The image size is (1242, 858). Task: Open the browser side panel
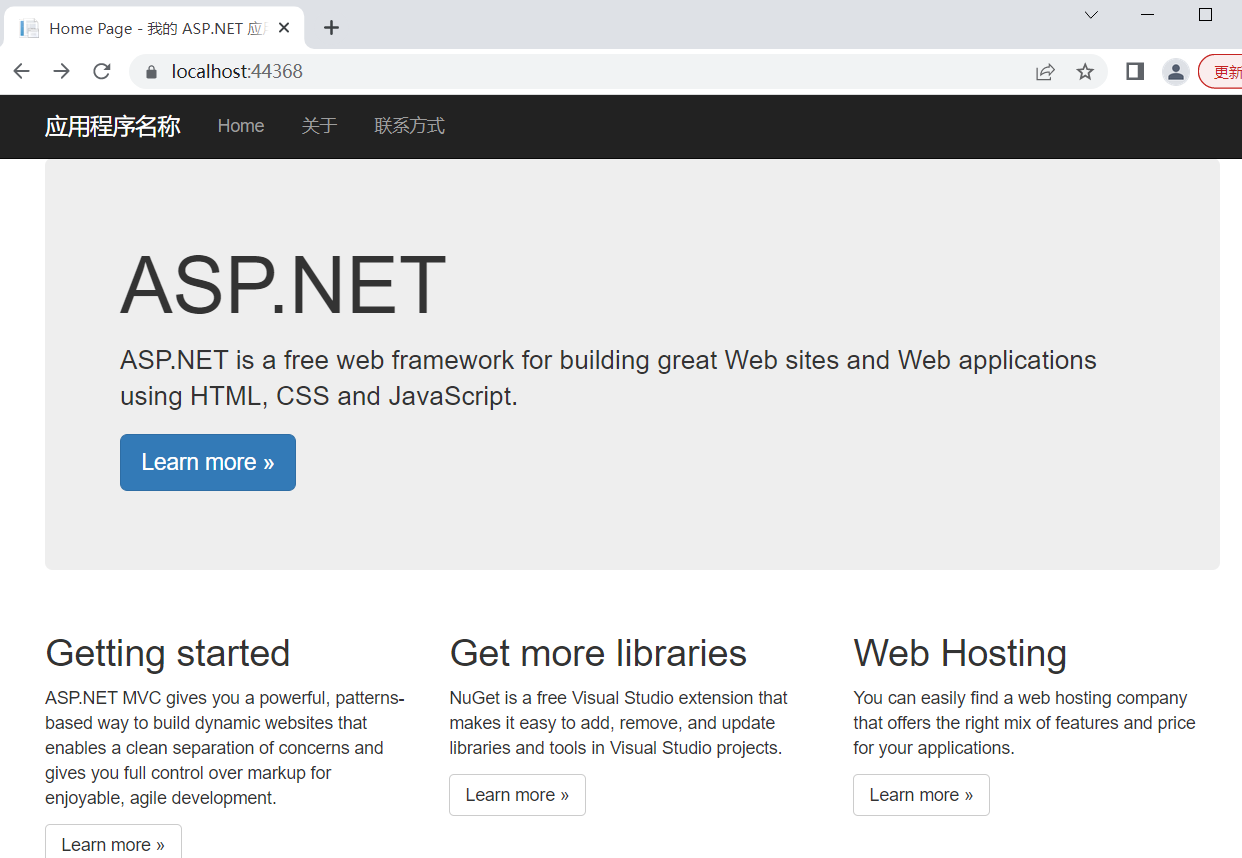pyautogui.click(x=1135, y=71)
